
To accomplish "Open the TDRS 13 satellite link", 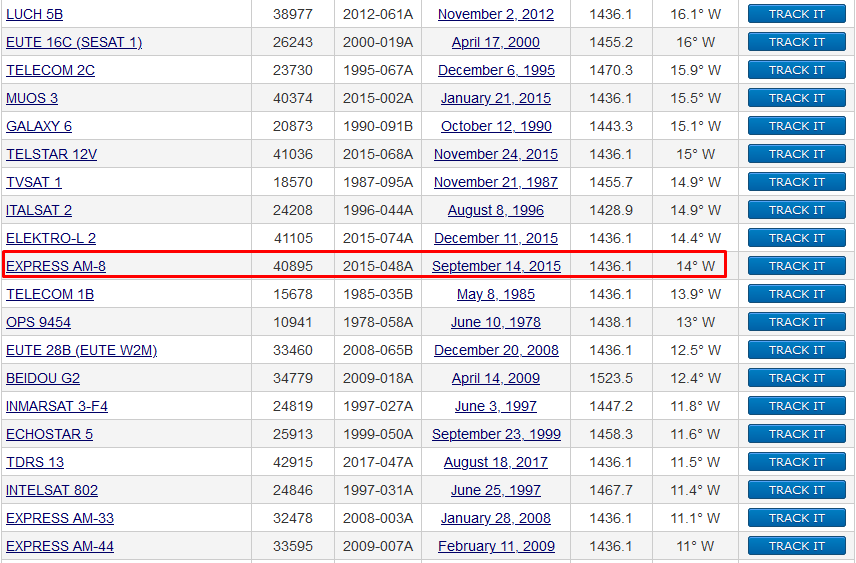I will [35, 463].
